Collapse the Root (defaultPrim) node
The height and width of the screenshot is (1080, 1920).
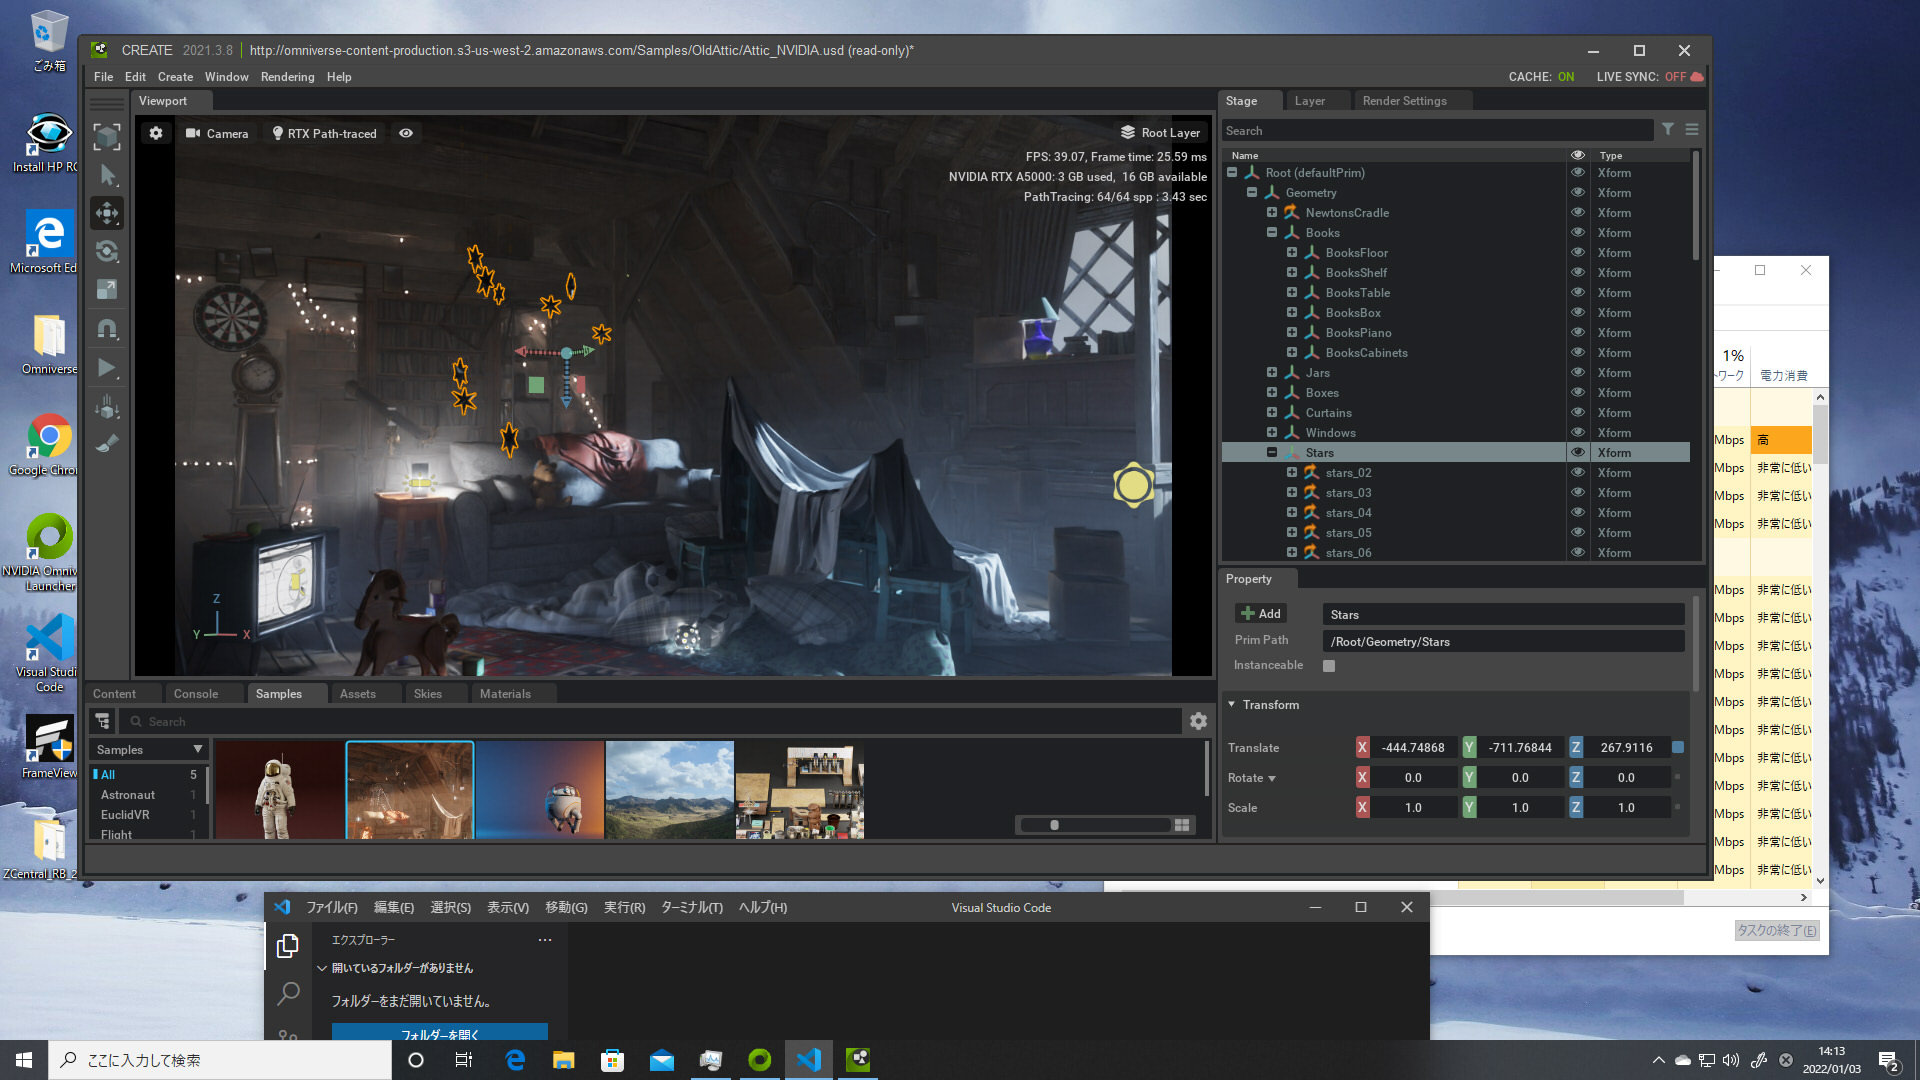(1232, 172)
